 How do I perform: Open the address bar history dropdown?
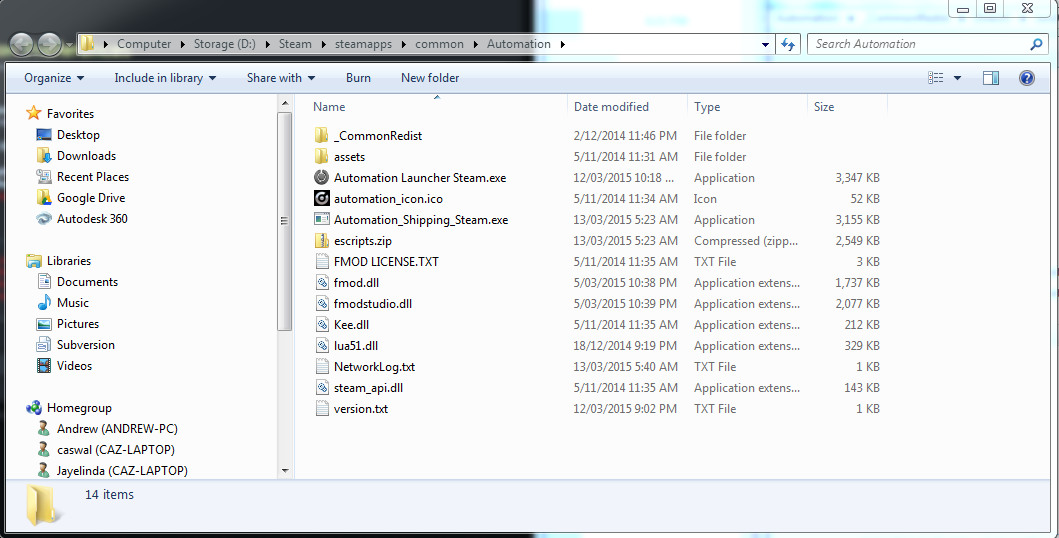(x=765, y=45)
